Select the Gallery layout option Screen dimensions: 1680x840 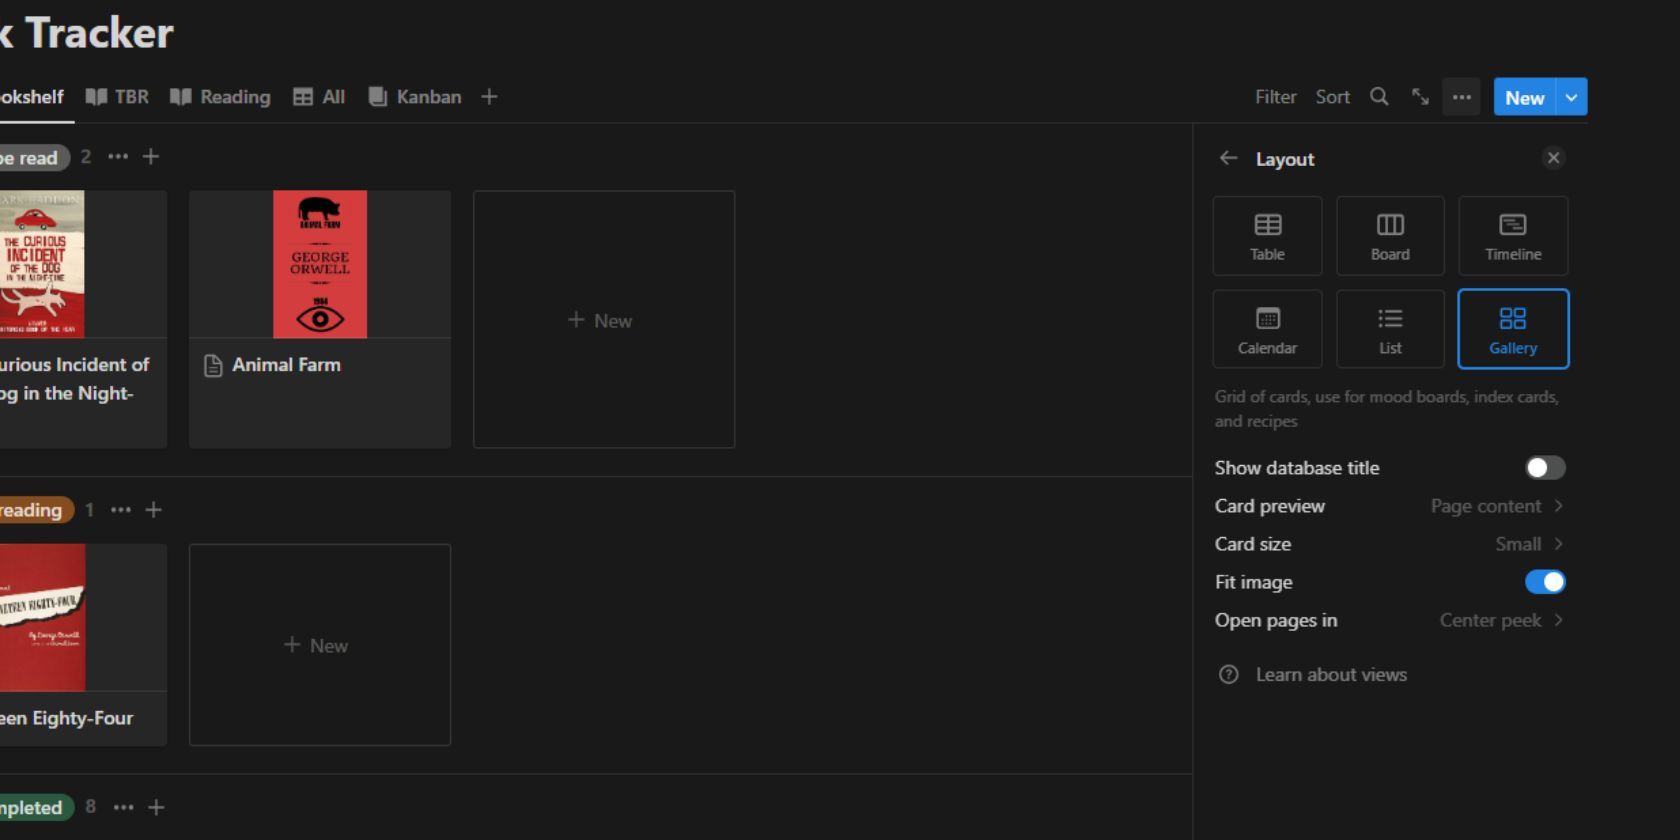(1513, 329)
